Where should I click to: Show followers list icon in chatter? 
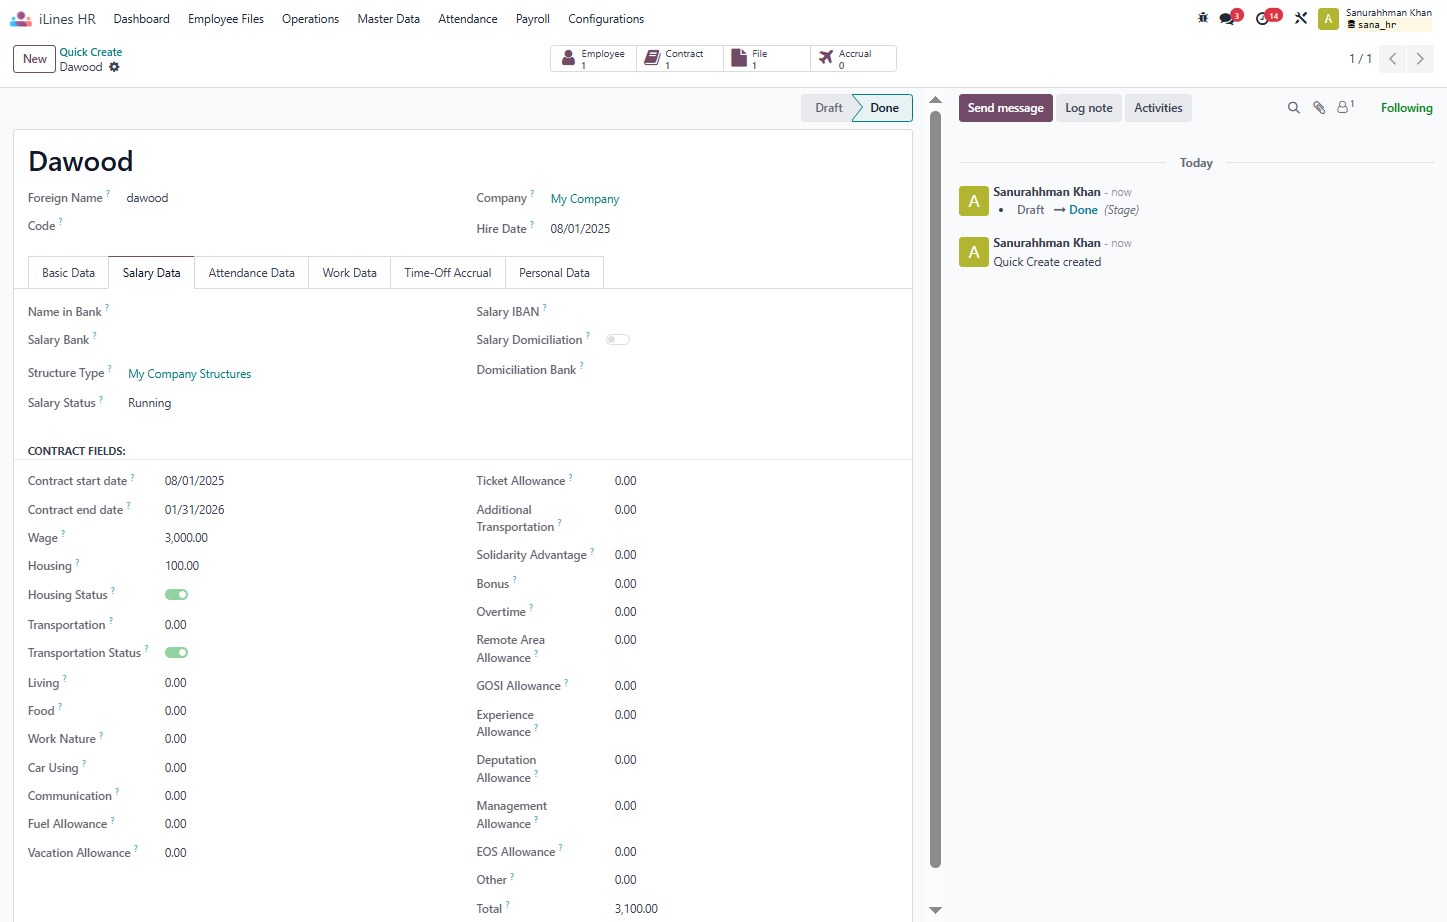1345,107
